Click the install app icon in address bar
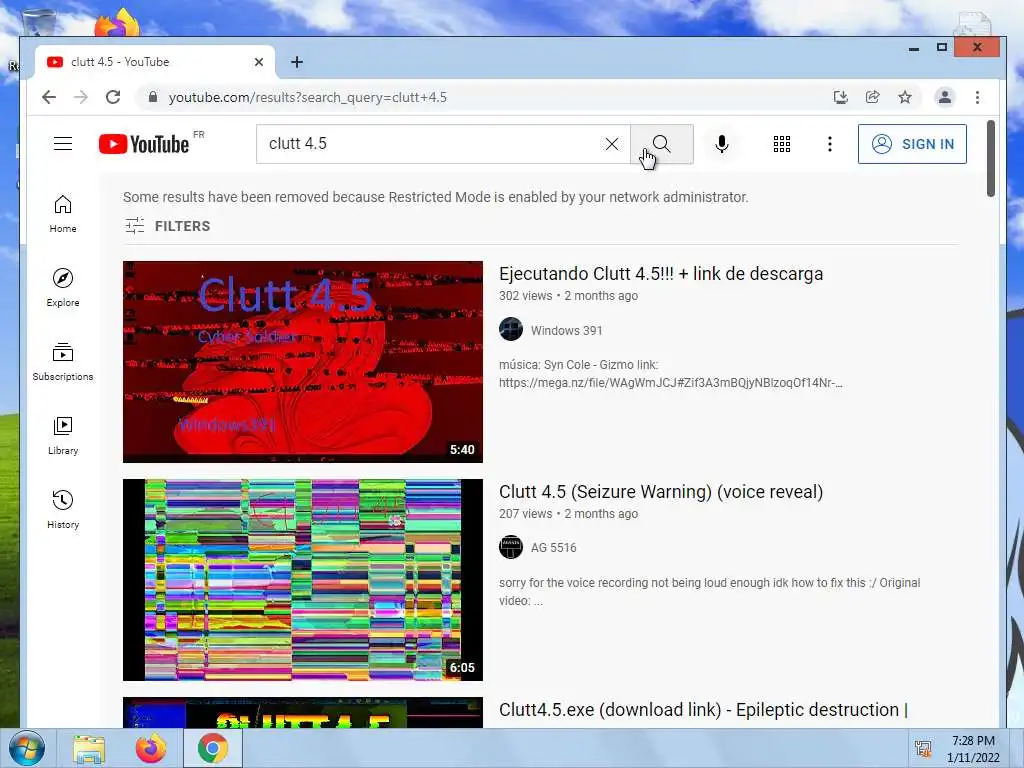The height and width of the screenshot is (768, 1024). click(x=840, y=97)
